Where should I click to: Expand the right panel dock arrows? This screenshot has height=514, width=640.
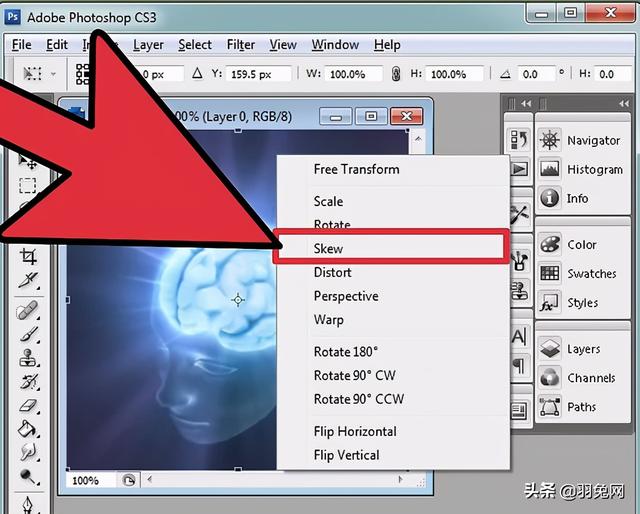(x=624, y=104)
